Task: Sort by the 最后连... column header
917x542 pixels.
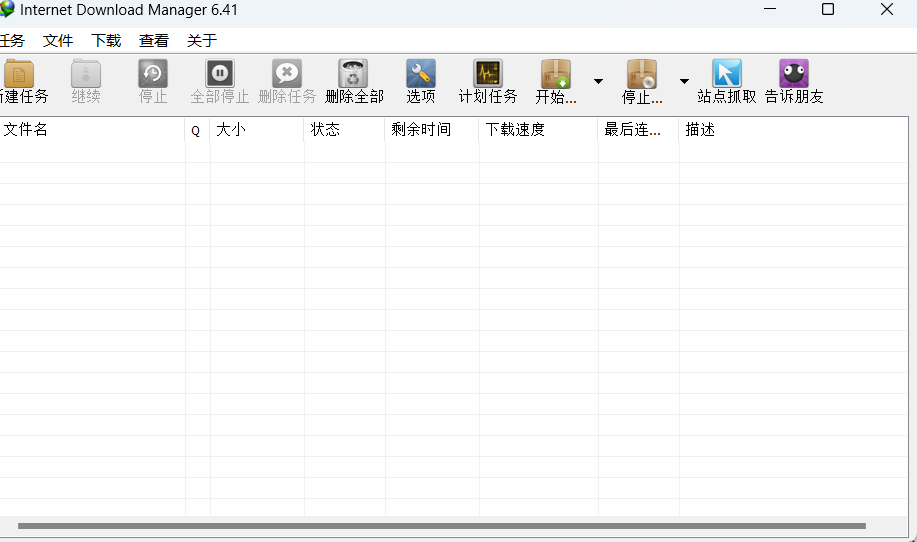Action: [x=638, y=129]
